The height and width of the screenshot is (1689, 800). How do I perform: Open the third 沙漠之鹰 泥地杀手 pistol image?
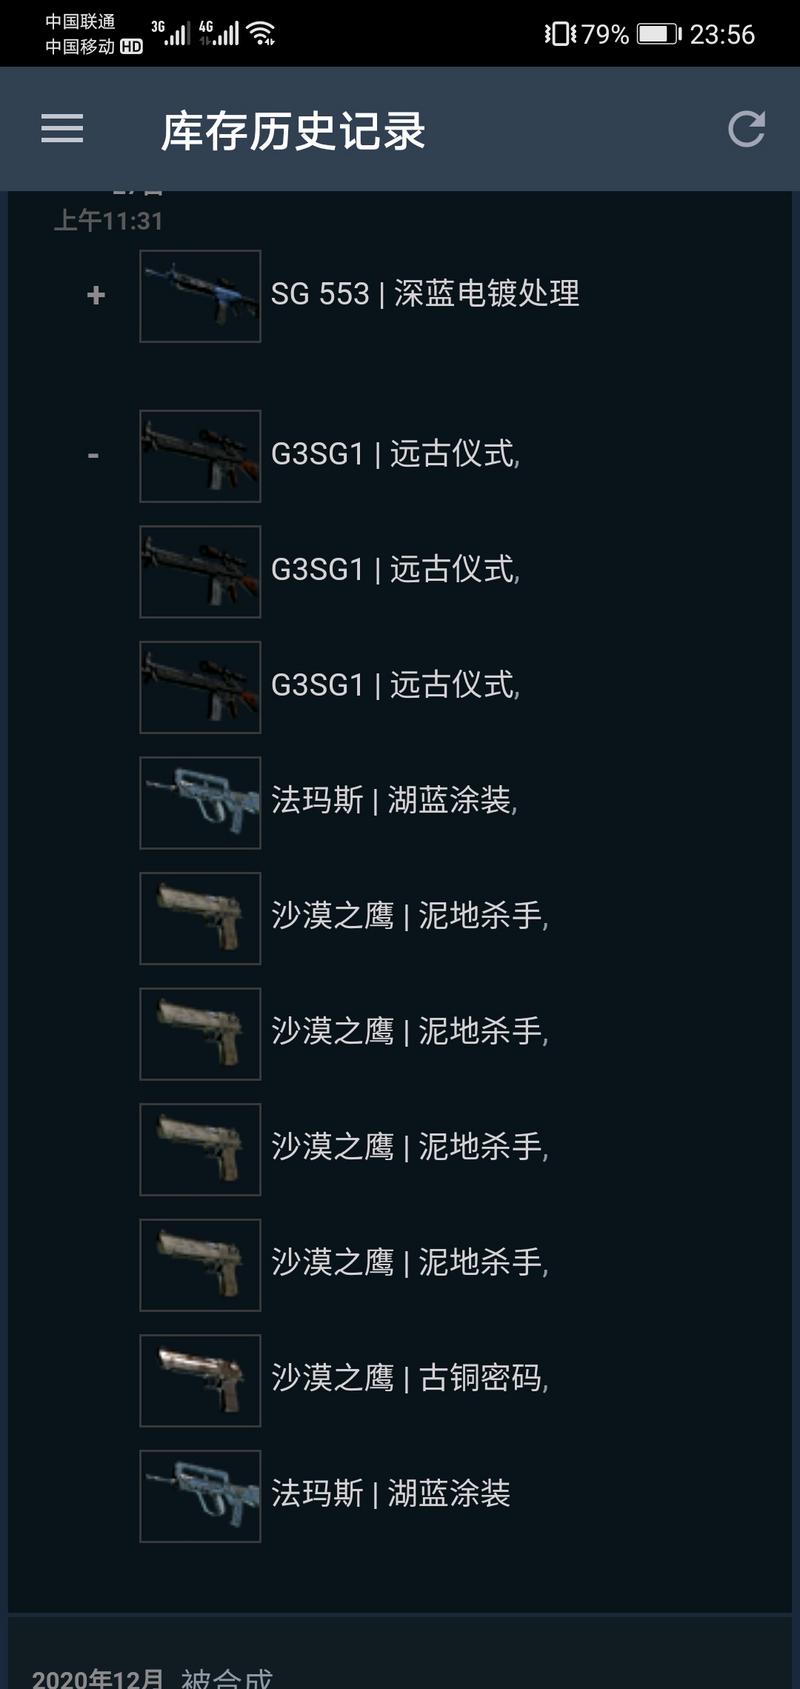point(200,1150)
